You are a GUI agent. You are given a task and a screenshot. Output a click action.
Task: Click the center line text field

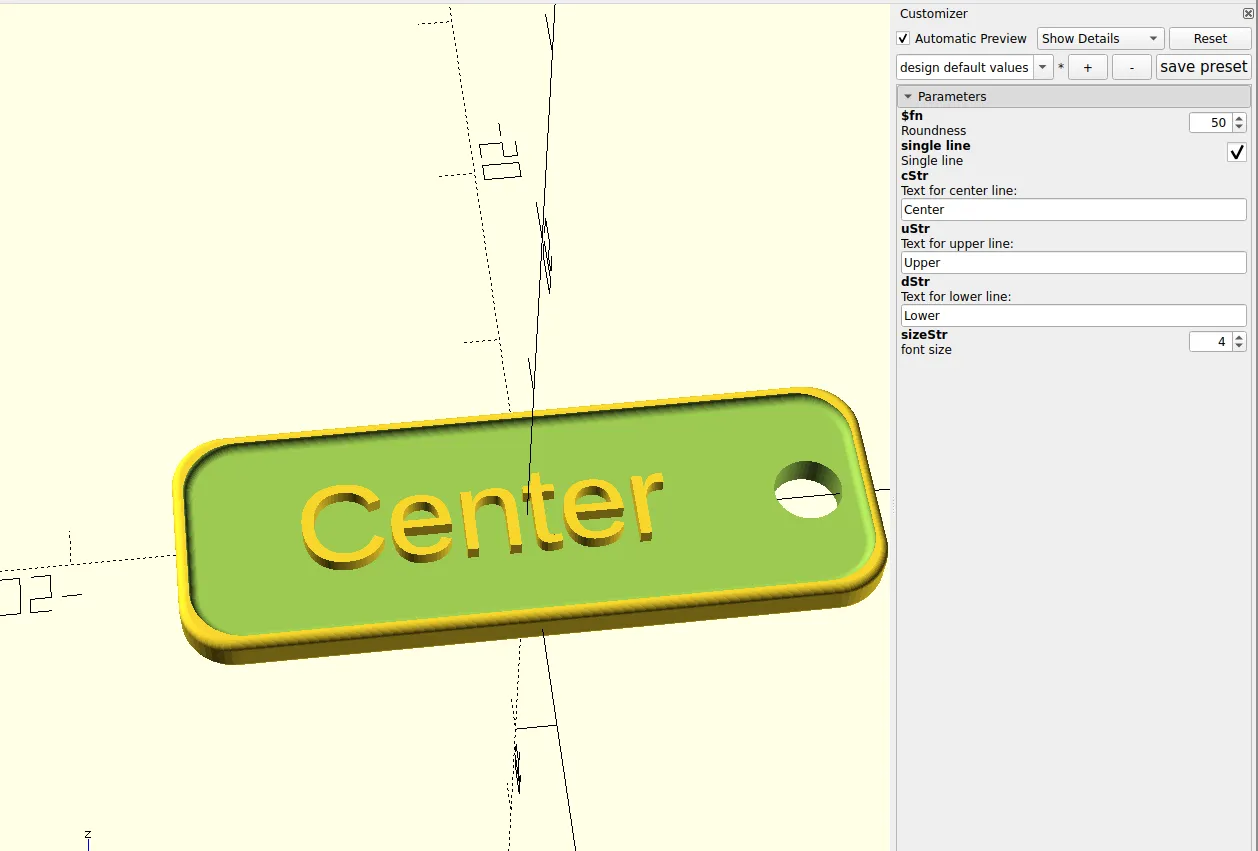pyautogui.click(x=1073, y=210)
